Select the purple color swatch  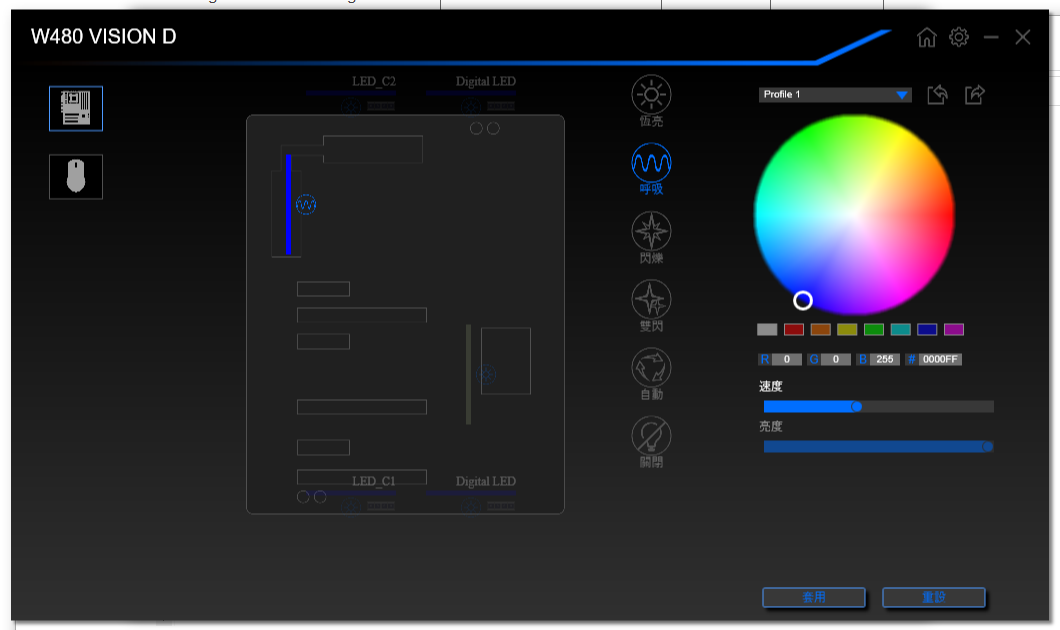click(x=954, y=329)
